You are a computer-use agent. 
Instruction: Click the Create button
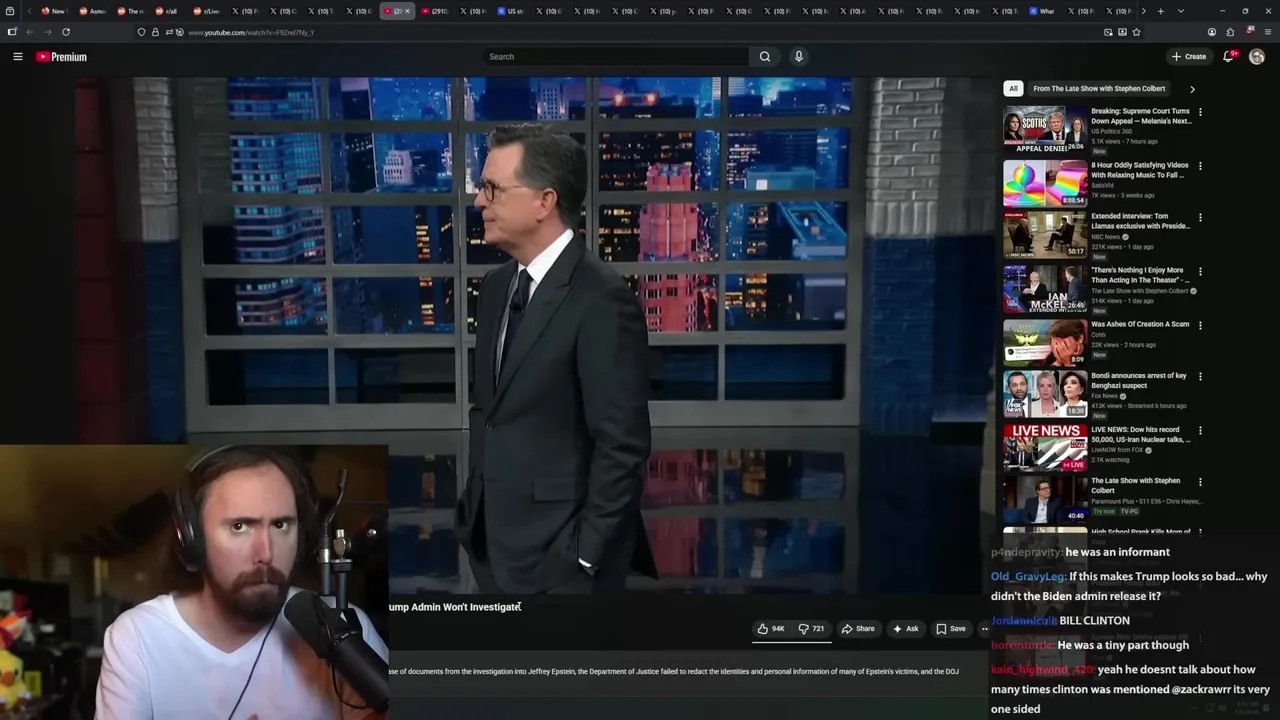(x=1189, y=57)
